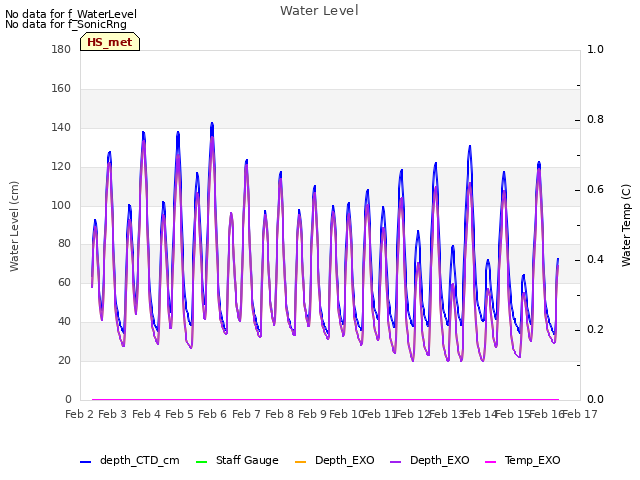This screenshot has width=640, height=480.
Task: Toggle the Staff Gauge legend label
Action: [x=247, y=461]
